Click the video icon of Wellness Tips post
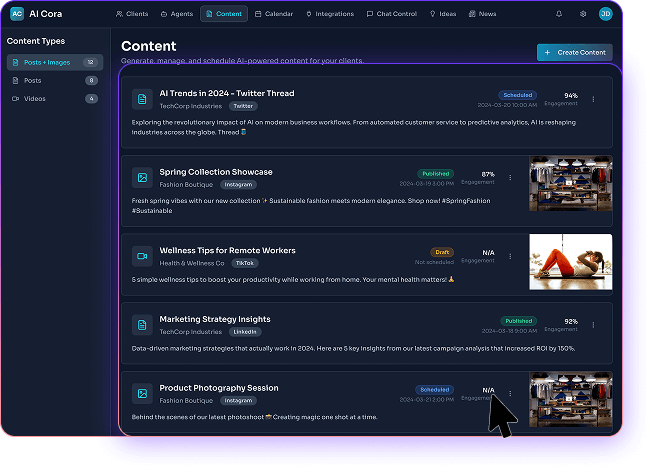Image resolution: width=653 pixels, height=471 pixels. [x=142, y=256]
